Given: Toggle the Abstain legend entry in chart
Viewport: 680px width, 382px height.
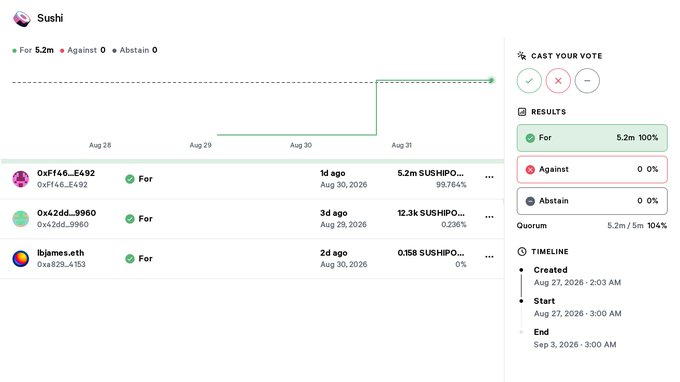Looking at the screenshot, I should [134, 50].
